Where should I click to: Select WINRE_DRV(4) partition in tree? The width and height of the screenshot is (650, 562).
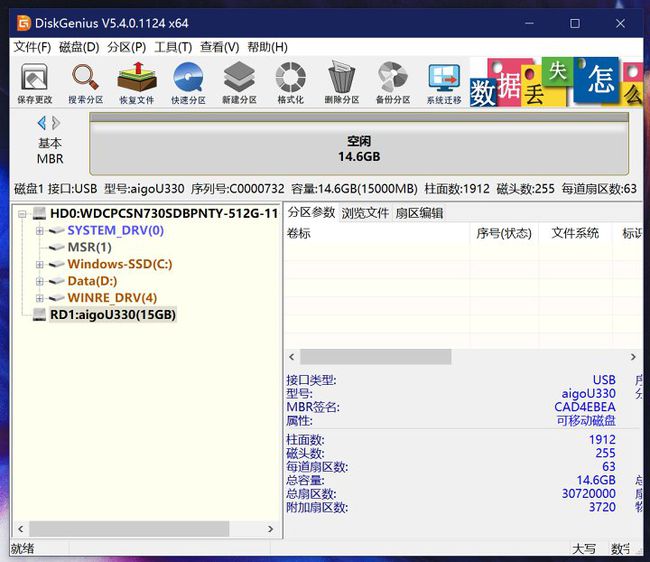pos(112,298)
